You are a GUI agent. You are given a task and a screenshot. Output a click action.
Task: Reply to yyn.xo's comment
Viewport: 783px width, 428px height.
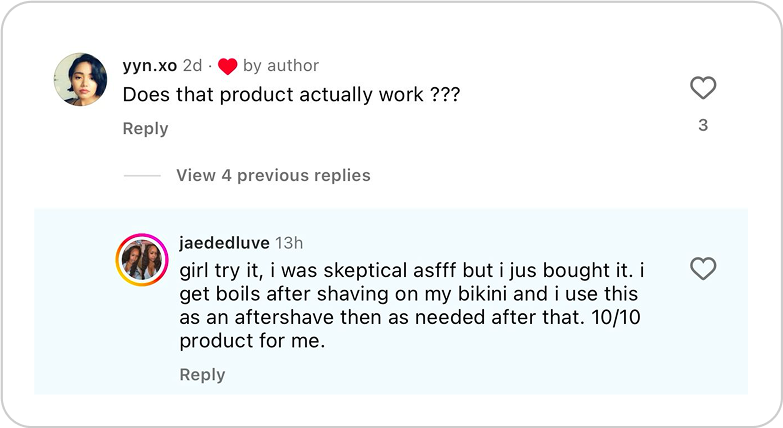[145, 128]
